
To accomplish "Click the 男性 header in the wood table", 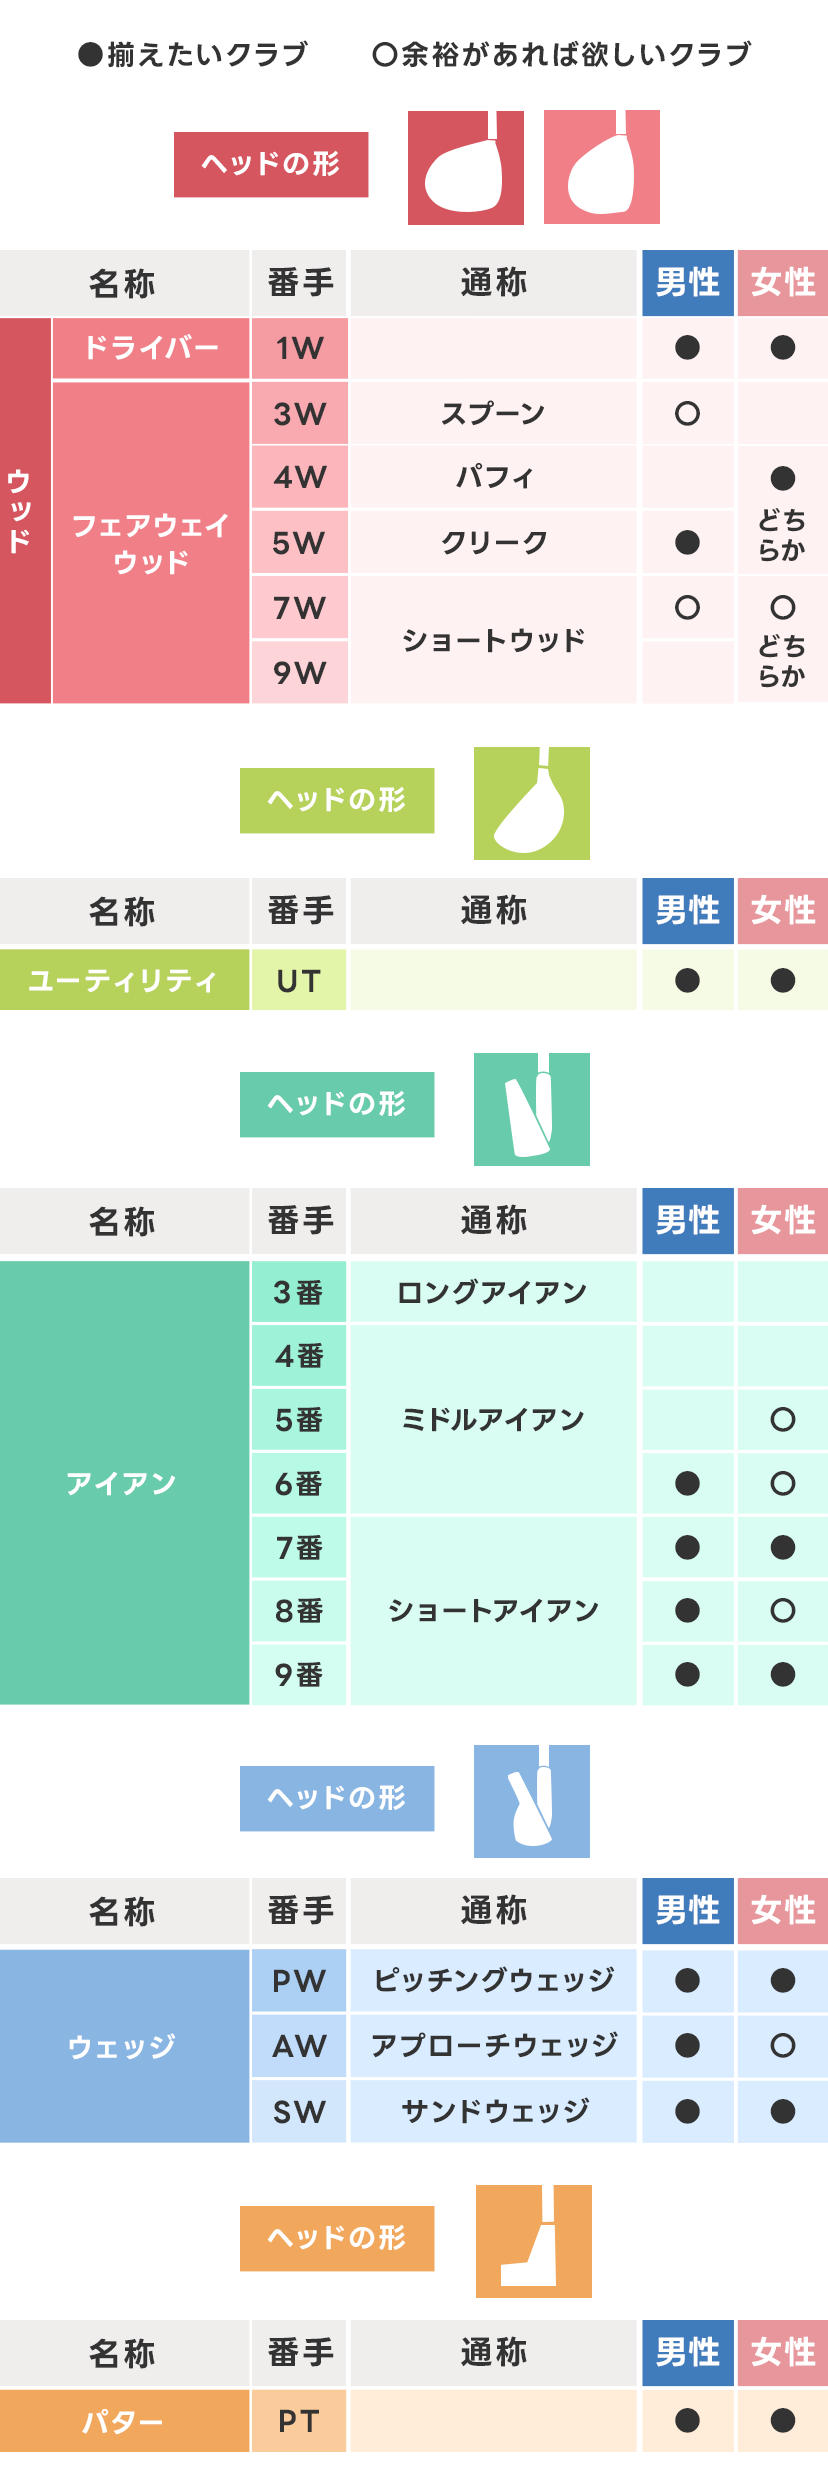I will [x=687, y=283].
